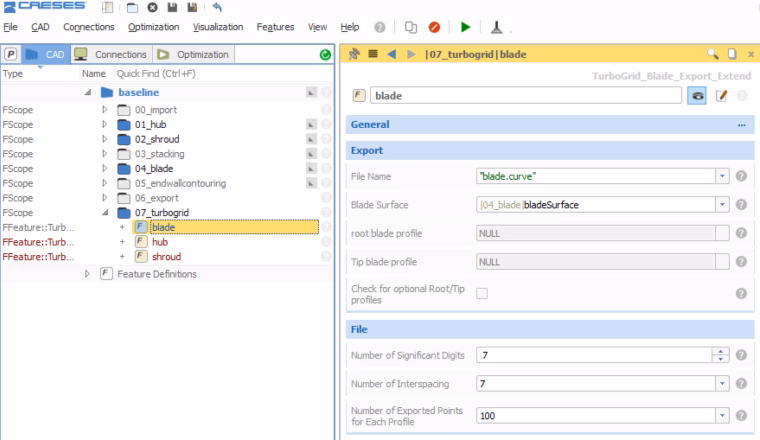Expand the hub feature with its plus sign
760x440 pixels.
[x=122, y=242]
